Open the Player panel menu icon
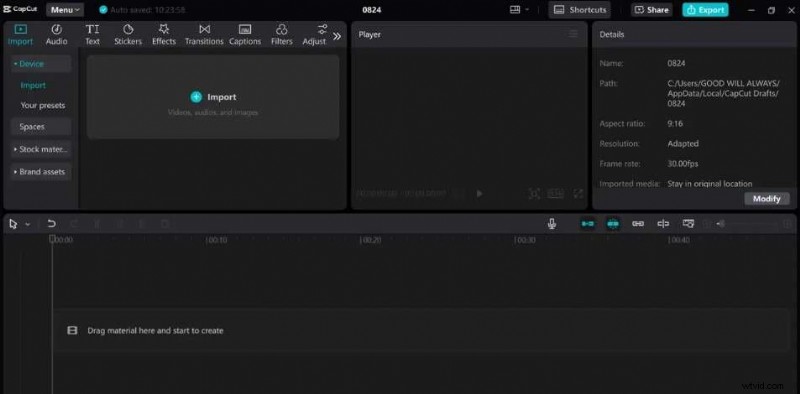The image size is (800, 394). tap(573, 34)
